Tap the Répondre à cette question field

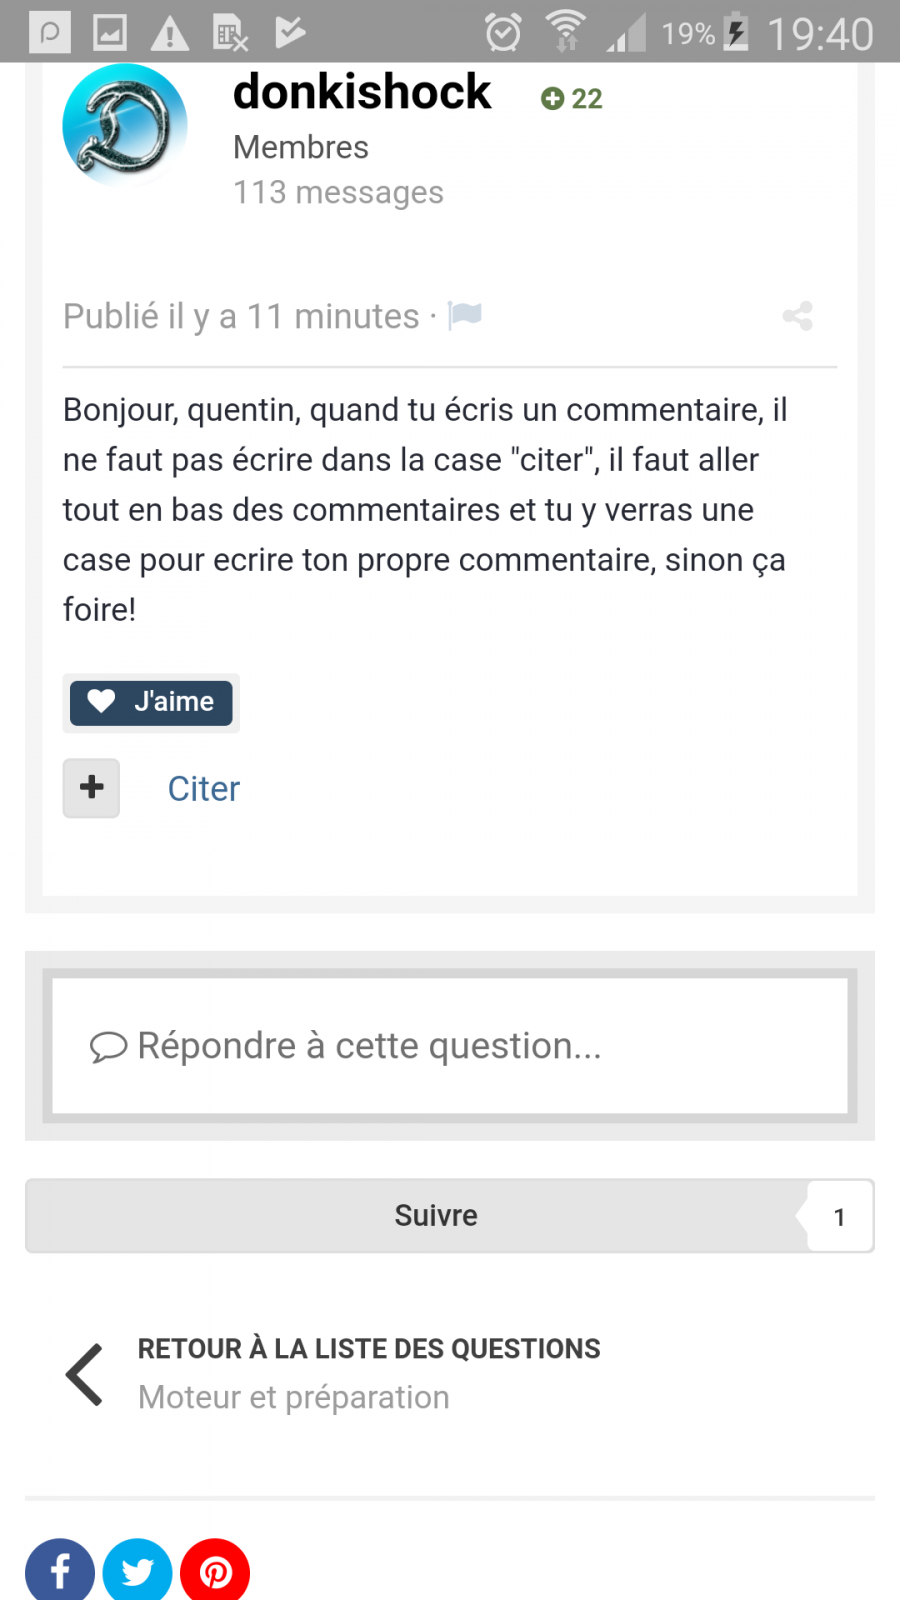[x=450, y=1046]
